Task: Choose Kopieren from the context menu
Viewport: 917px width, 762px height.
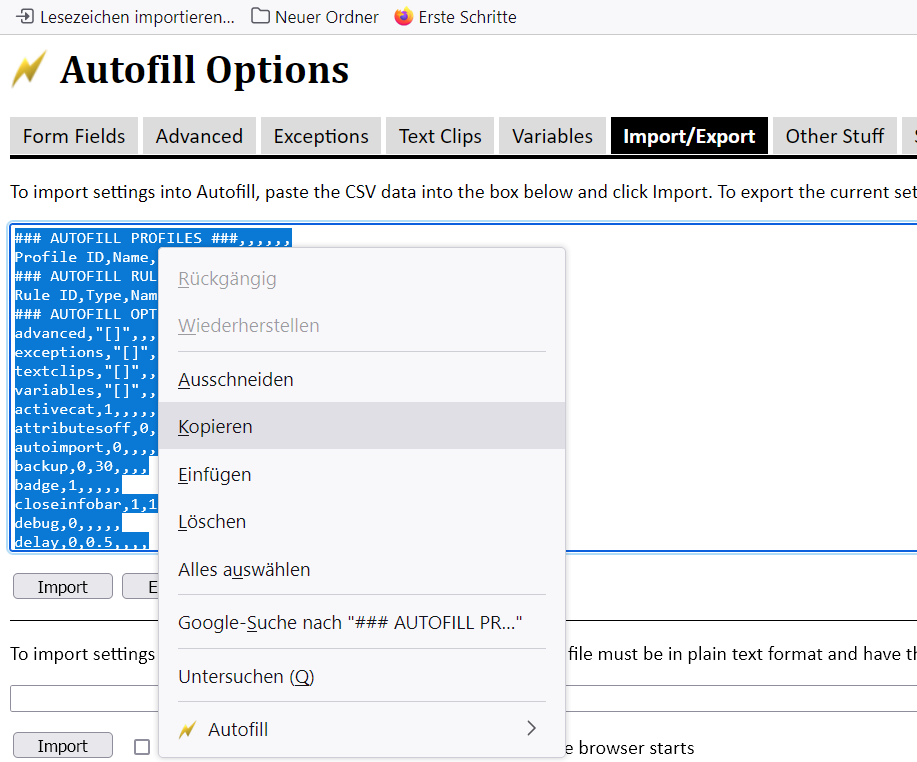Action: (x=215, y=427)
